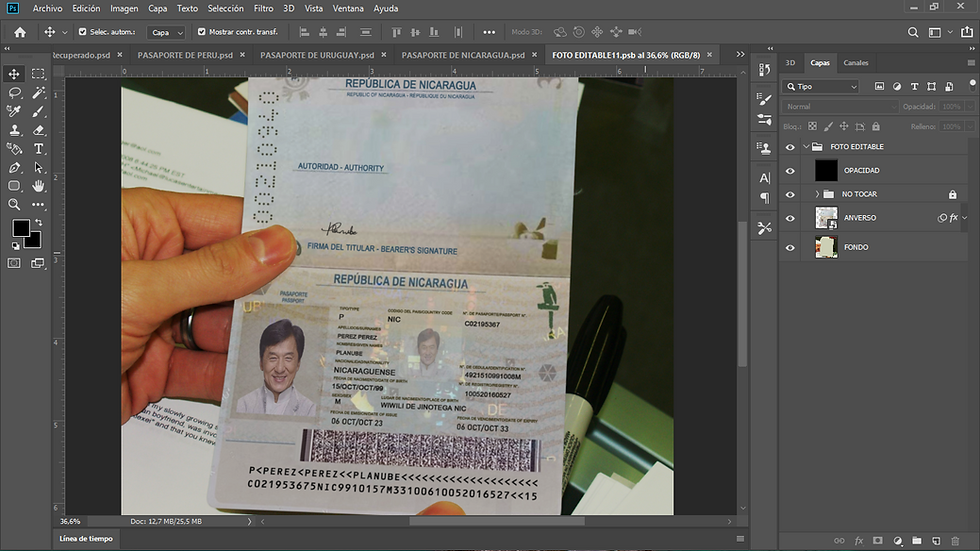Open the Tipo layer filter dropdown

[821, 86]
